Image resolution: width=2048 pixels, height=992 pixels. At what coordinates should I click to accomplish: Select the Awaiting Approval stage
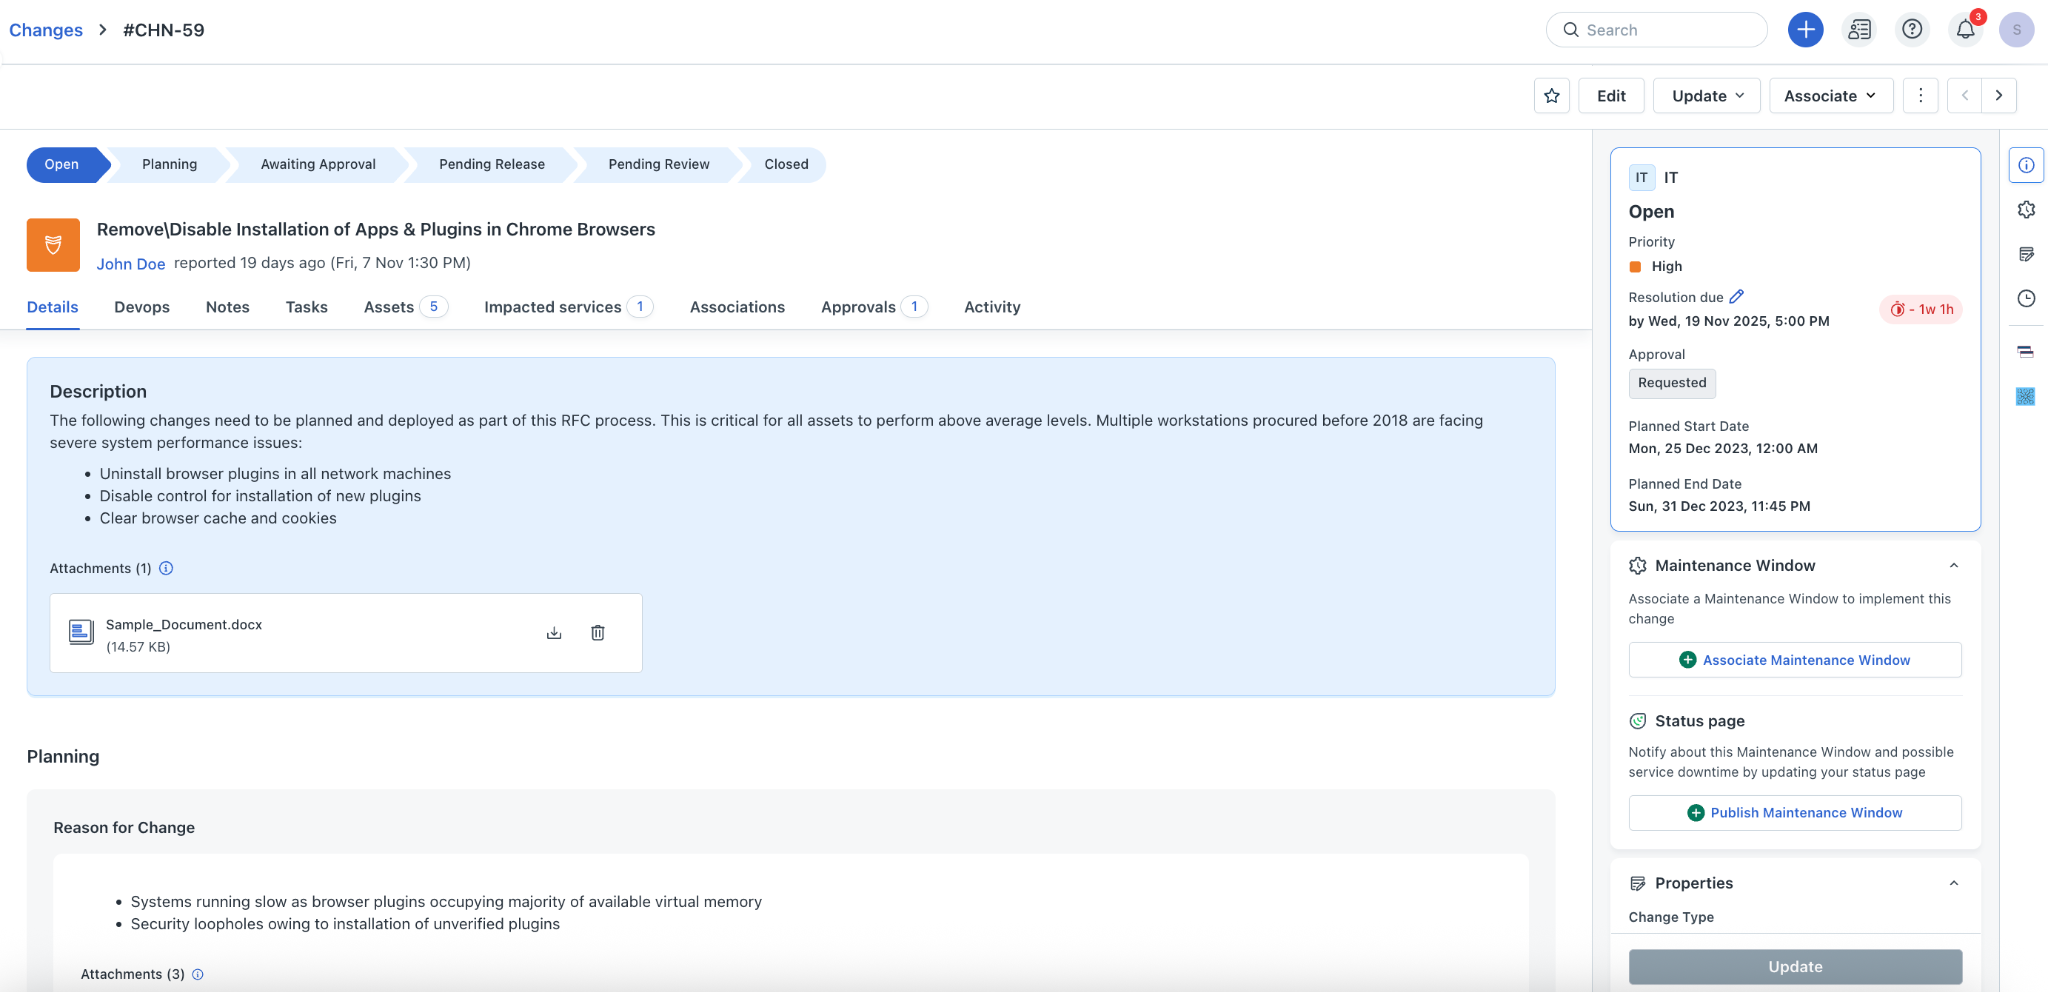[318, 165]
